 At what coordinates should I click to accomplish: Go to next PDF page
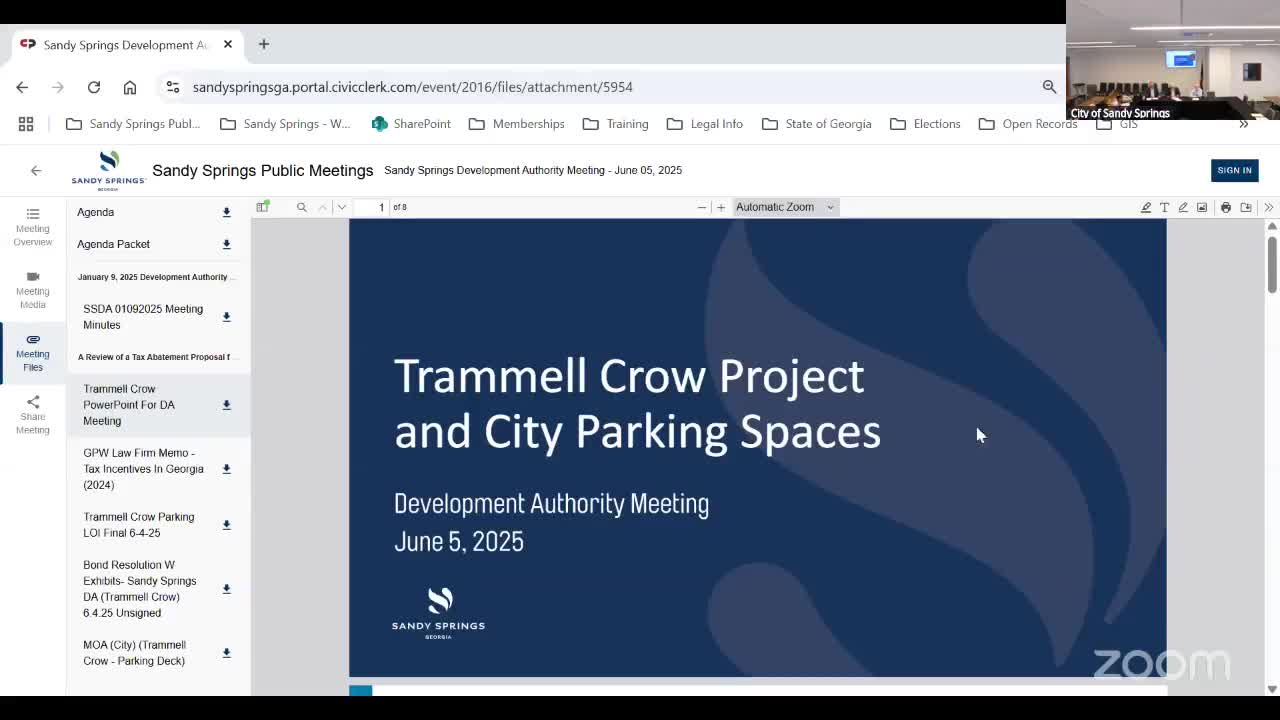pos(342,207)
